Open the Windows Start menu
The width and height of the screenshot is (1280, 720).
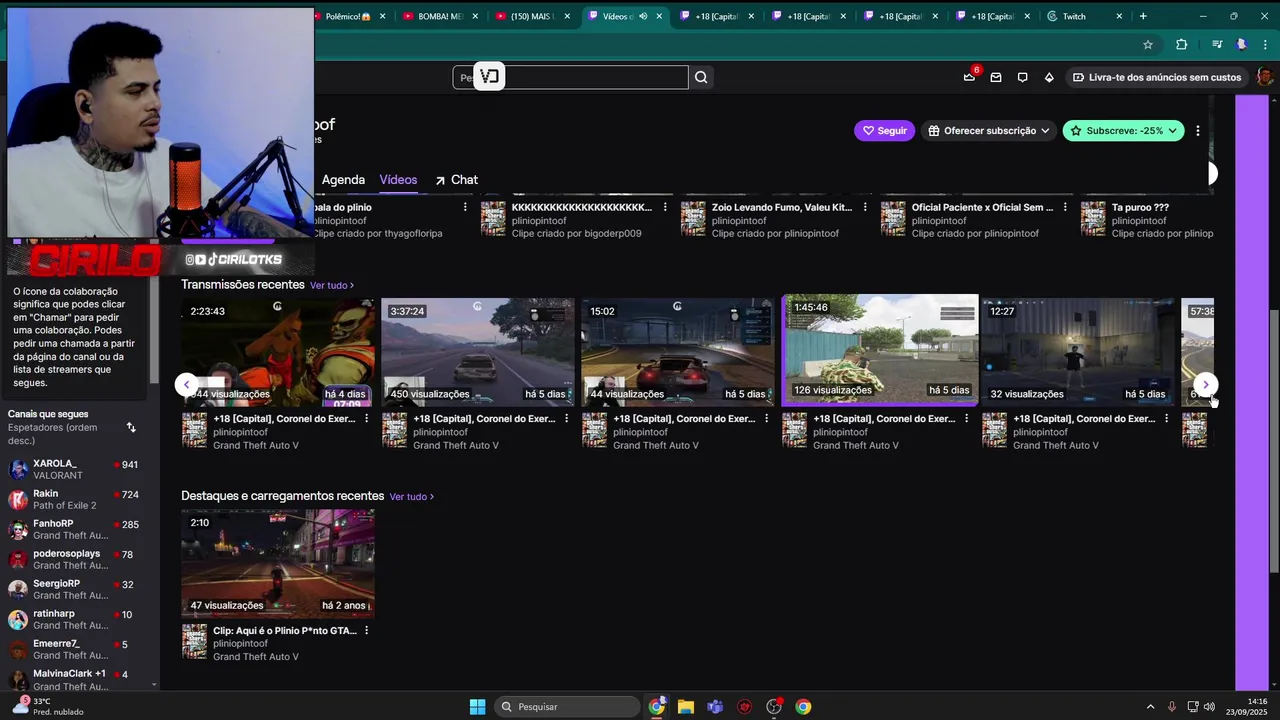tap(478, 707)
